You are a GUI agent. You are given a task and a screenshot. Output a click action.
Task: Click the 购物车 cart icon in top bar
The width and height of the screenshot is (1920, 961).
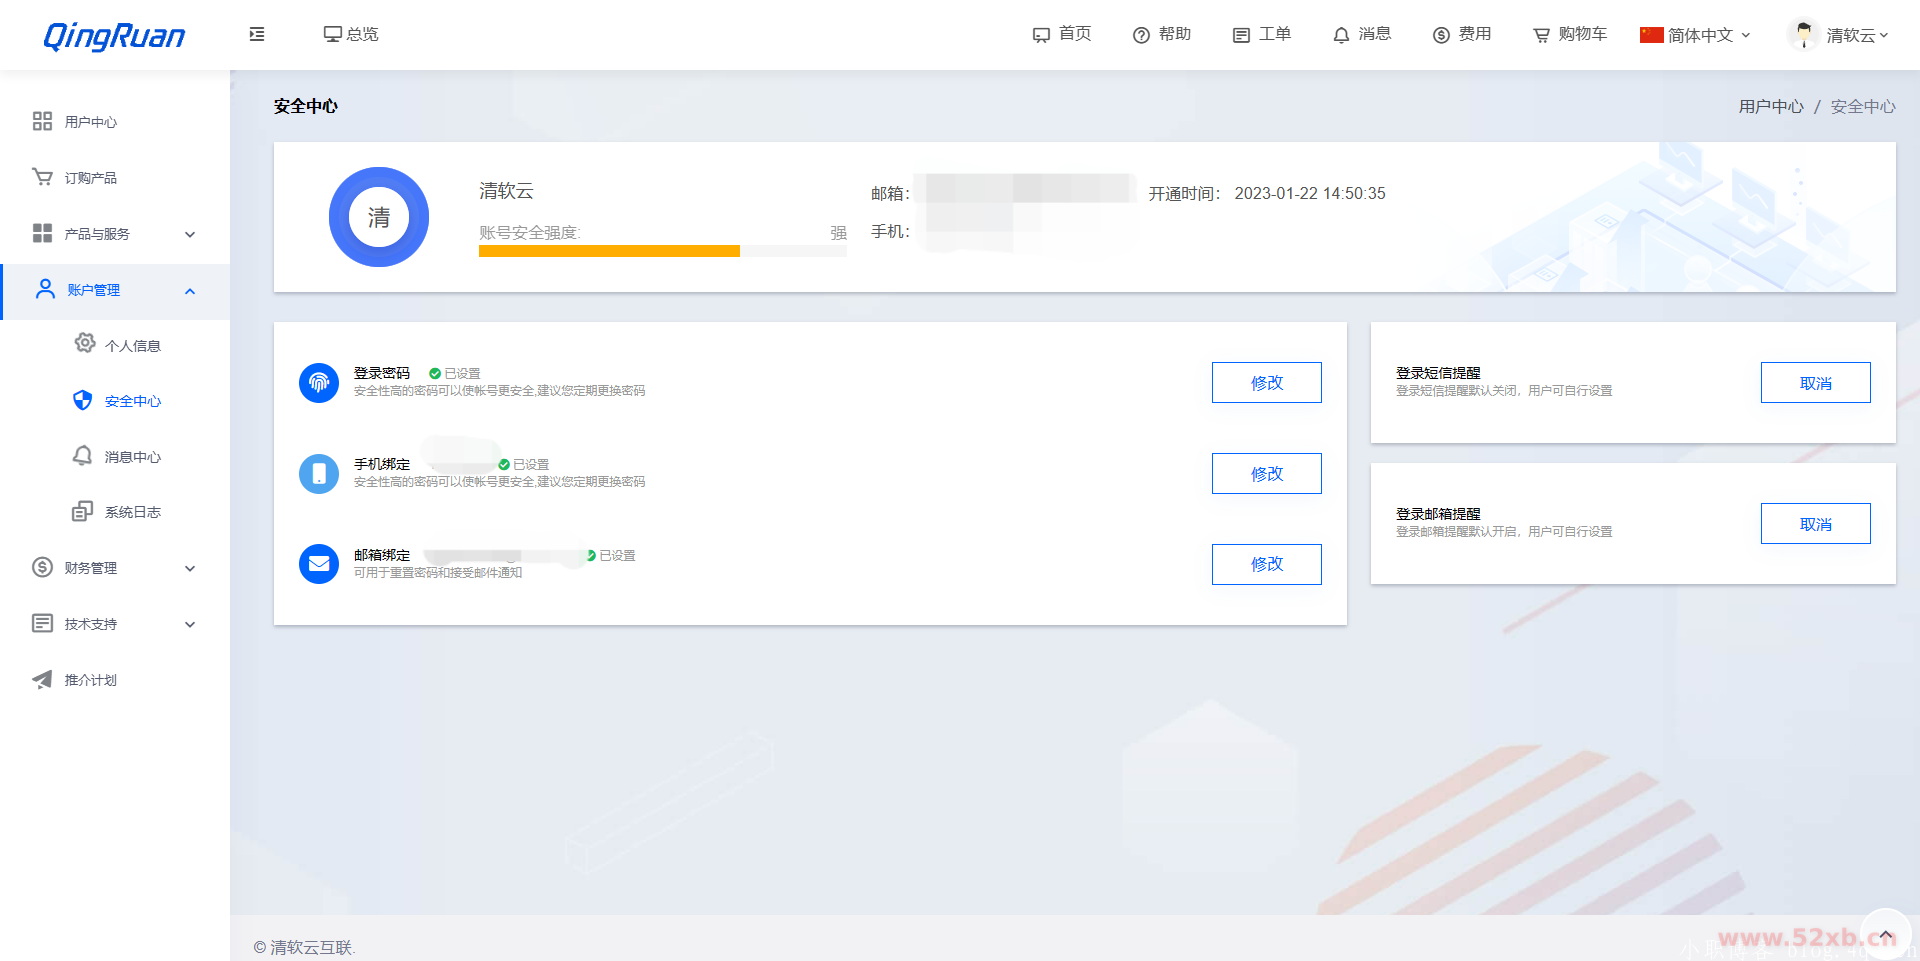tap(1542, 34)
